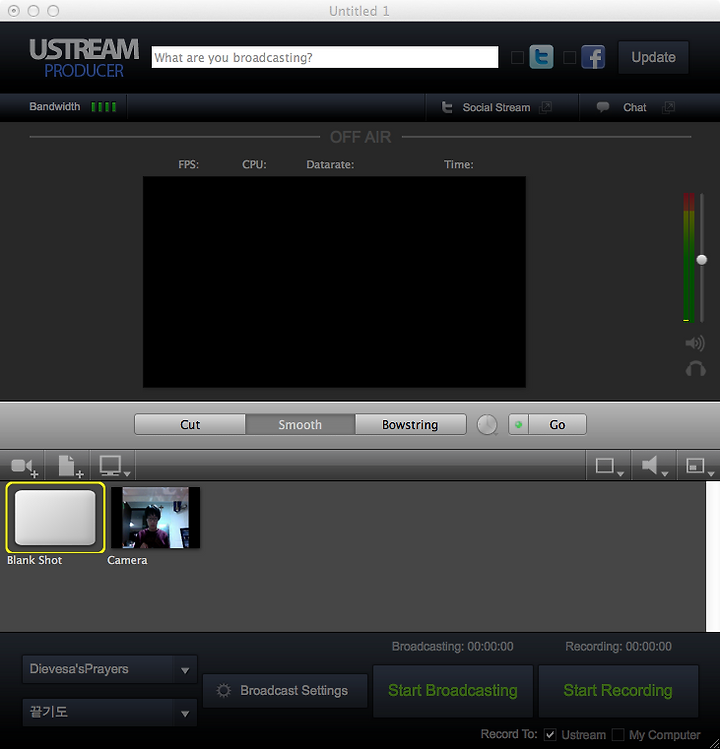Image resolution: width=720 pixels, height=749 pixels.
Task: Open the Chat panel
Action: click(x=634, y=107)
